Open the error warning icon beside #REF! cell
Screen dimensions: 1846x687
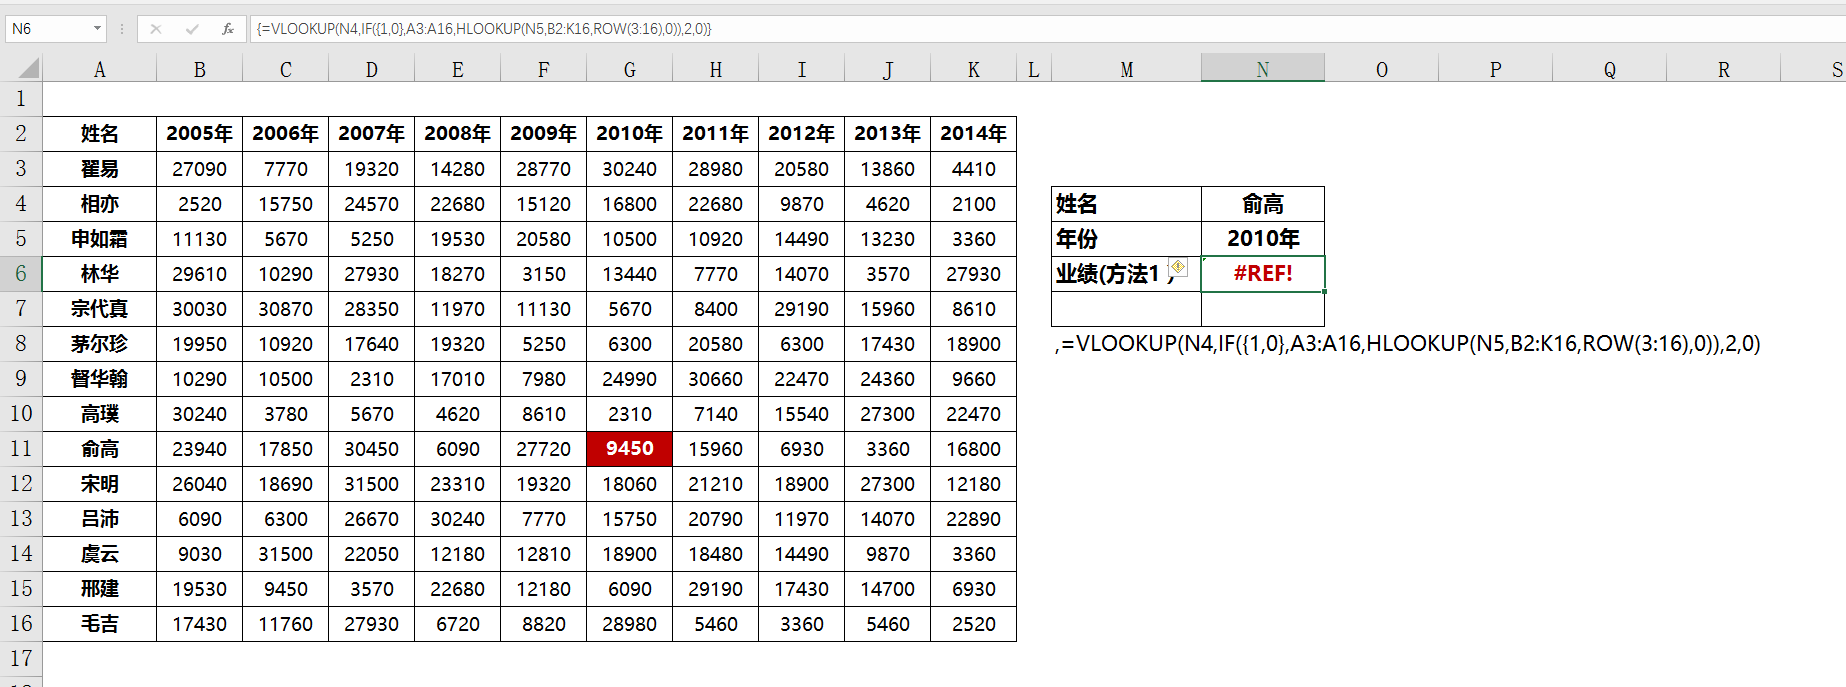(x=1178, y=267)
